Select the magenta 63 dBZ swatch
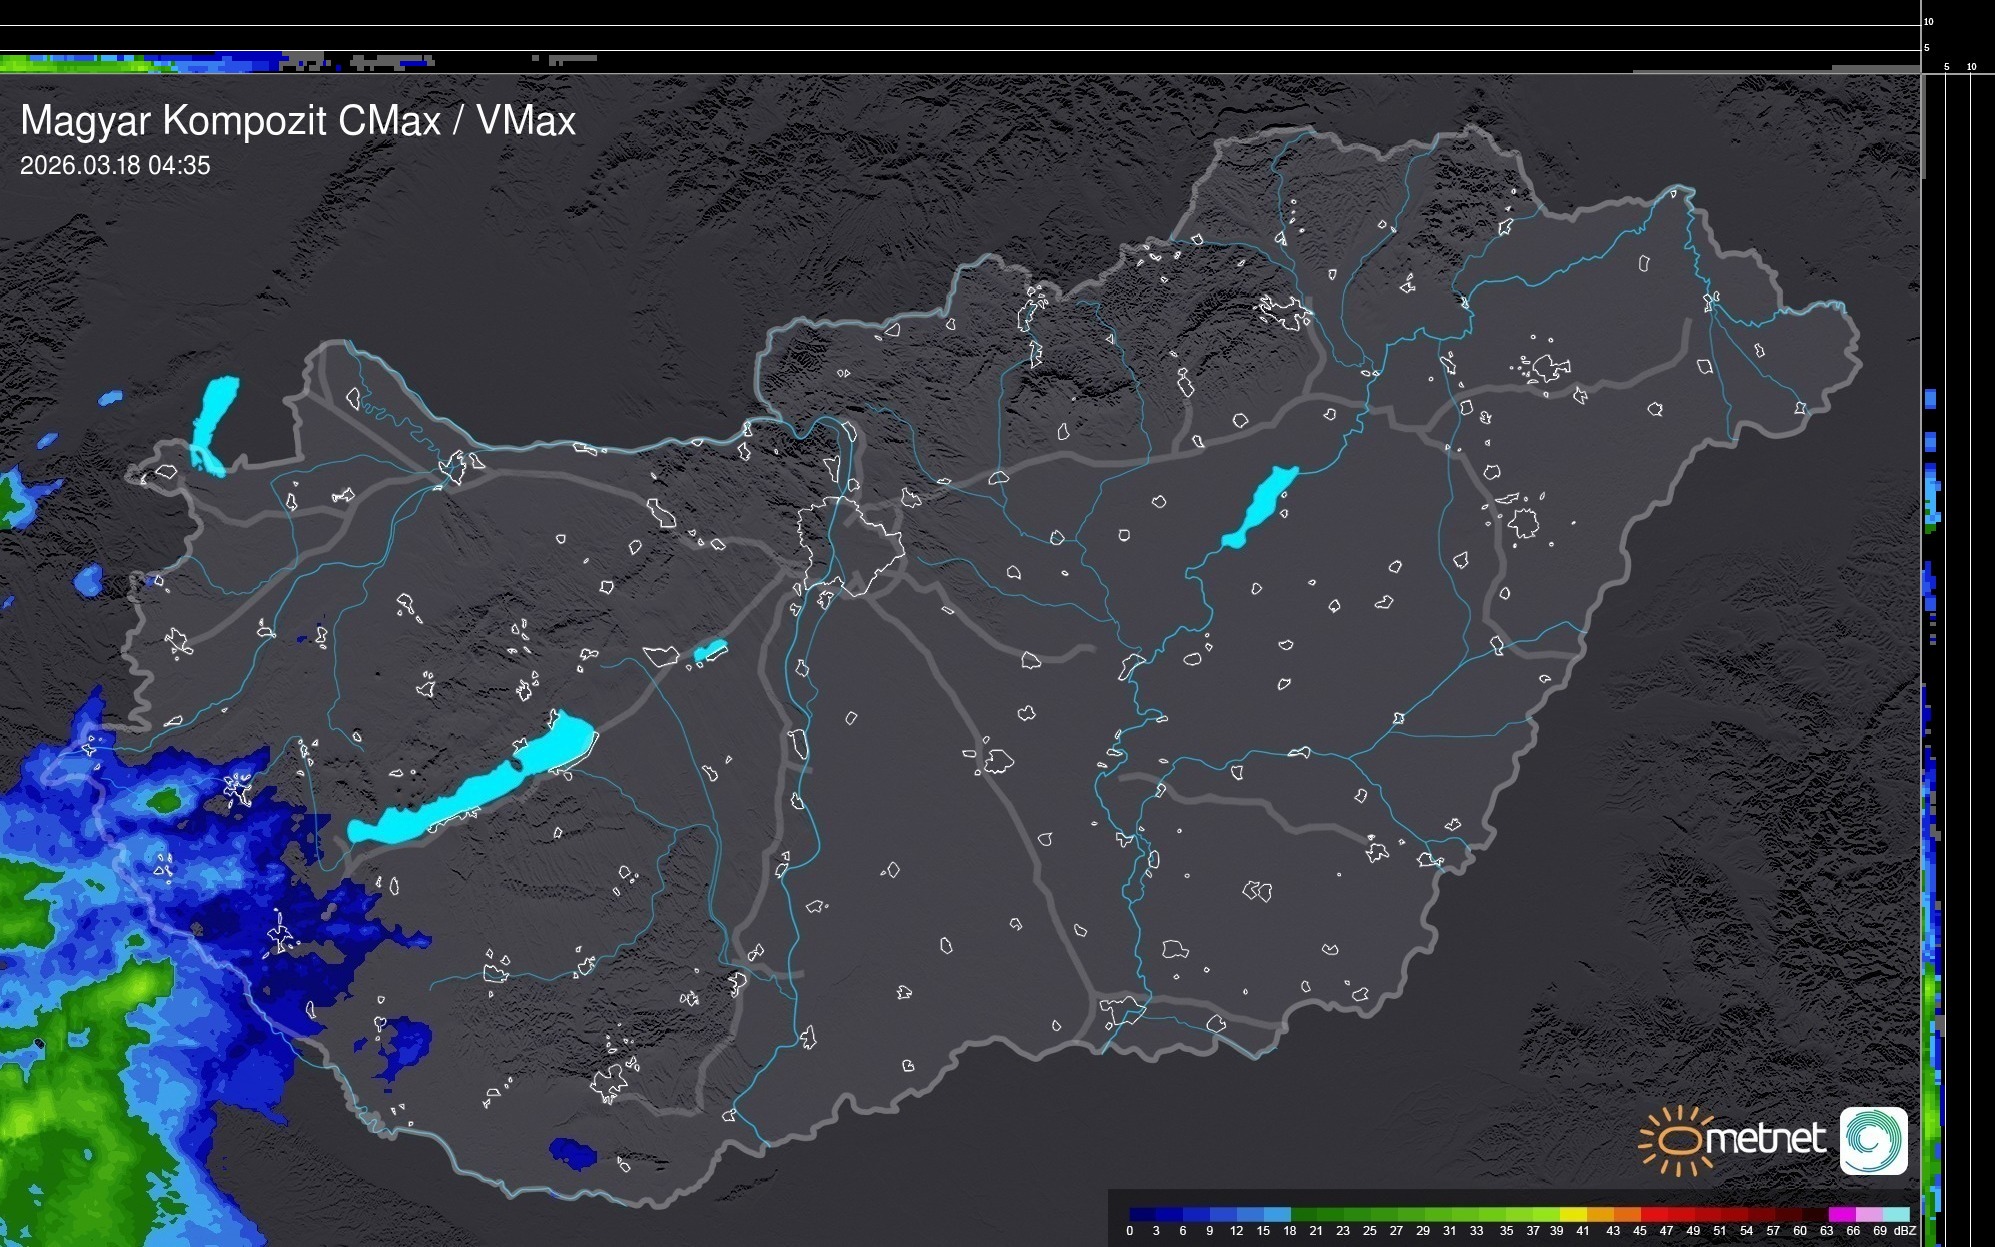The image size is (1995, 1247). click(1841, 1214)
